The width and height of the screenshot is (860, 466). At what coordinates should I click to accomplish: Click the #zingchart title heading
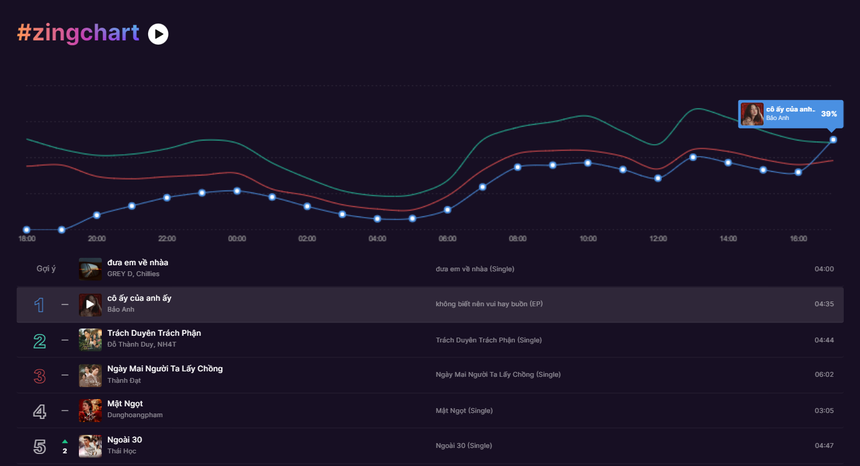(78, 33)
